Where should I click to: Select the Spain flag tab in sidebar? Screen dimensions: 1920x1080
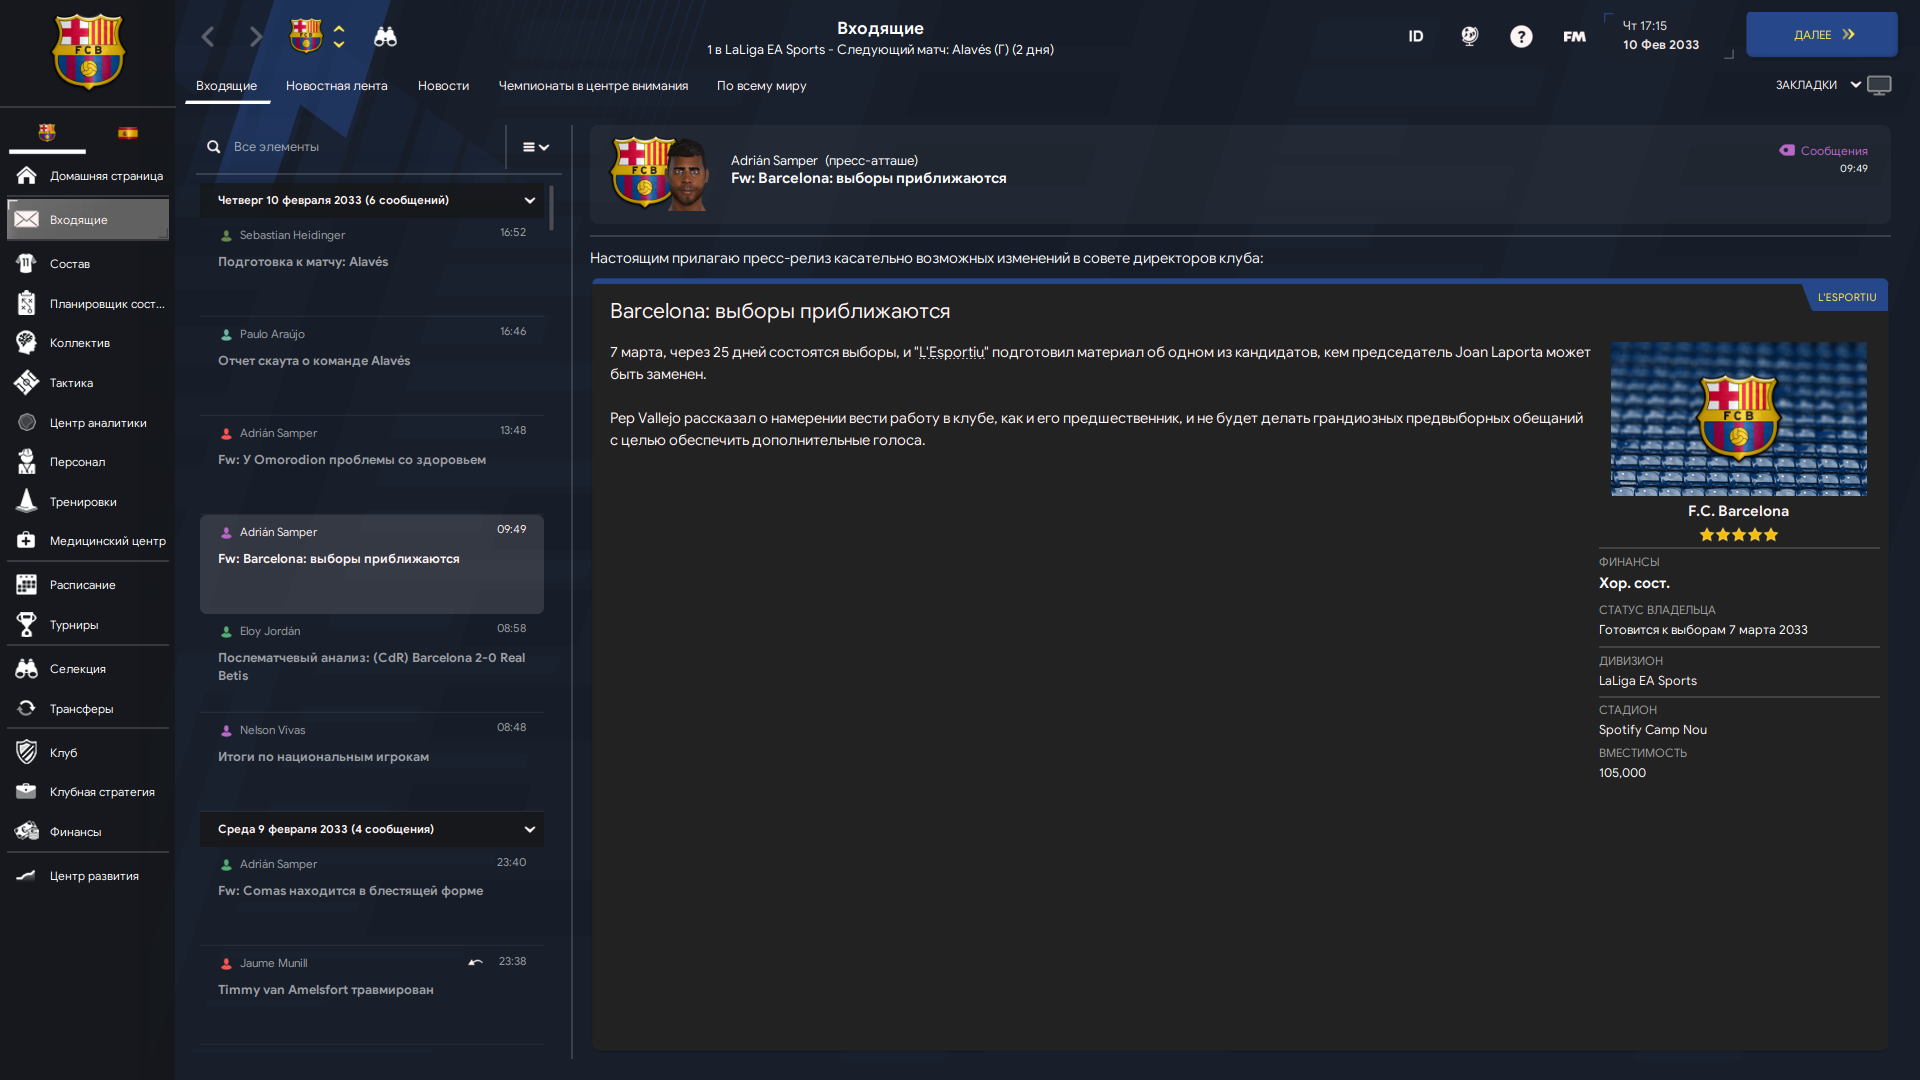click(x=128, y=132)
